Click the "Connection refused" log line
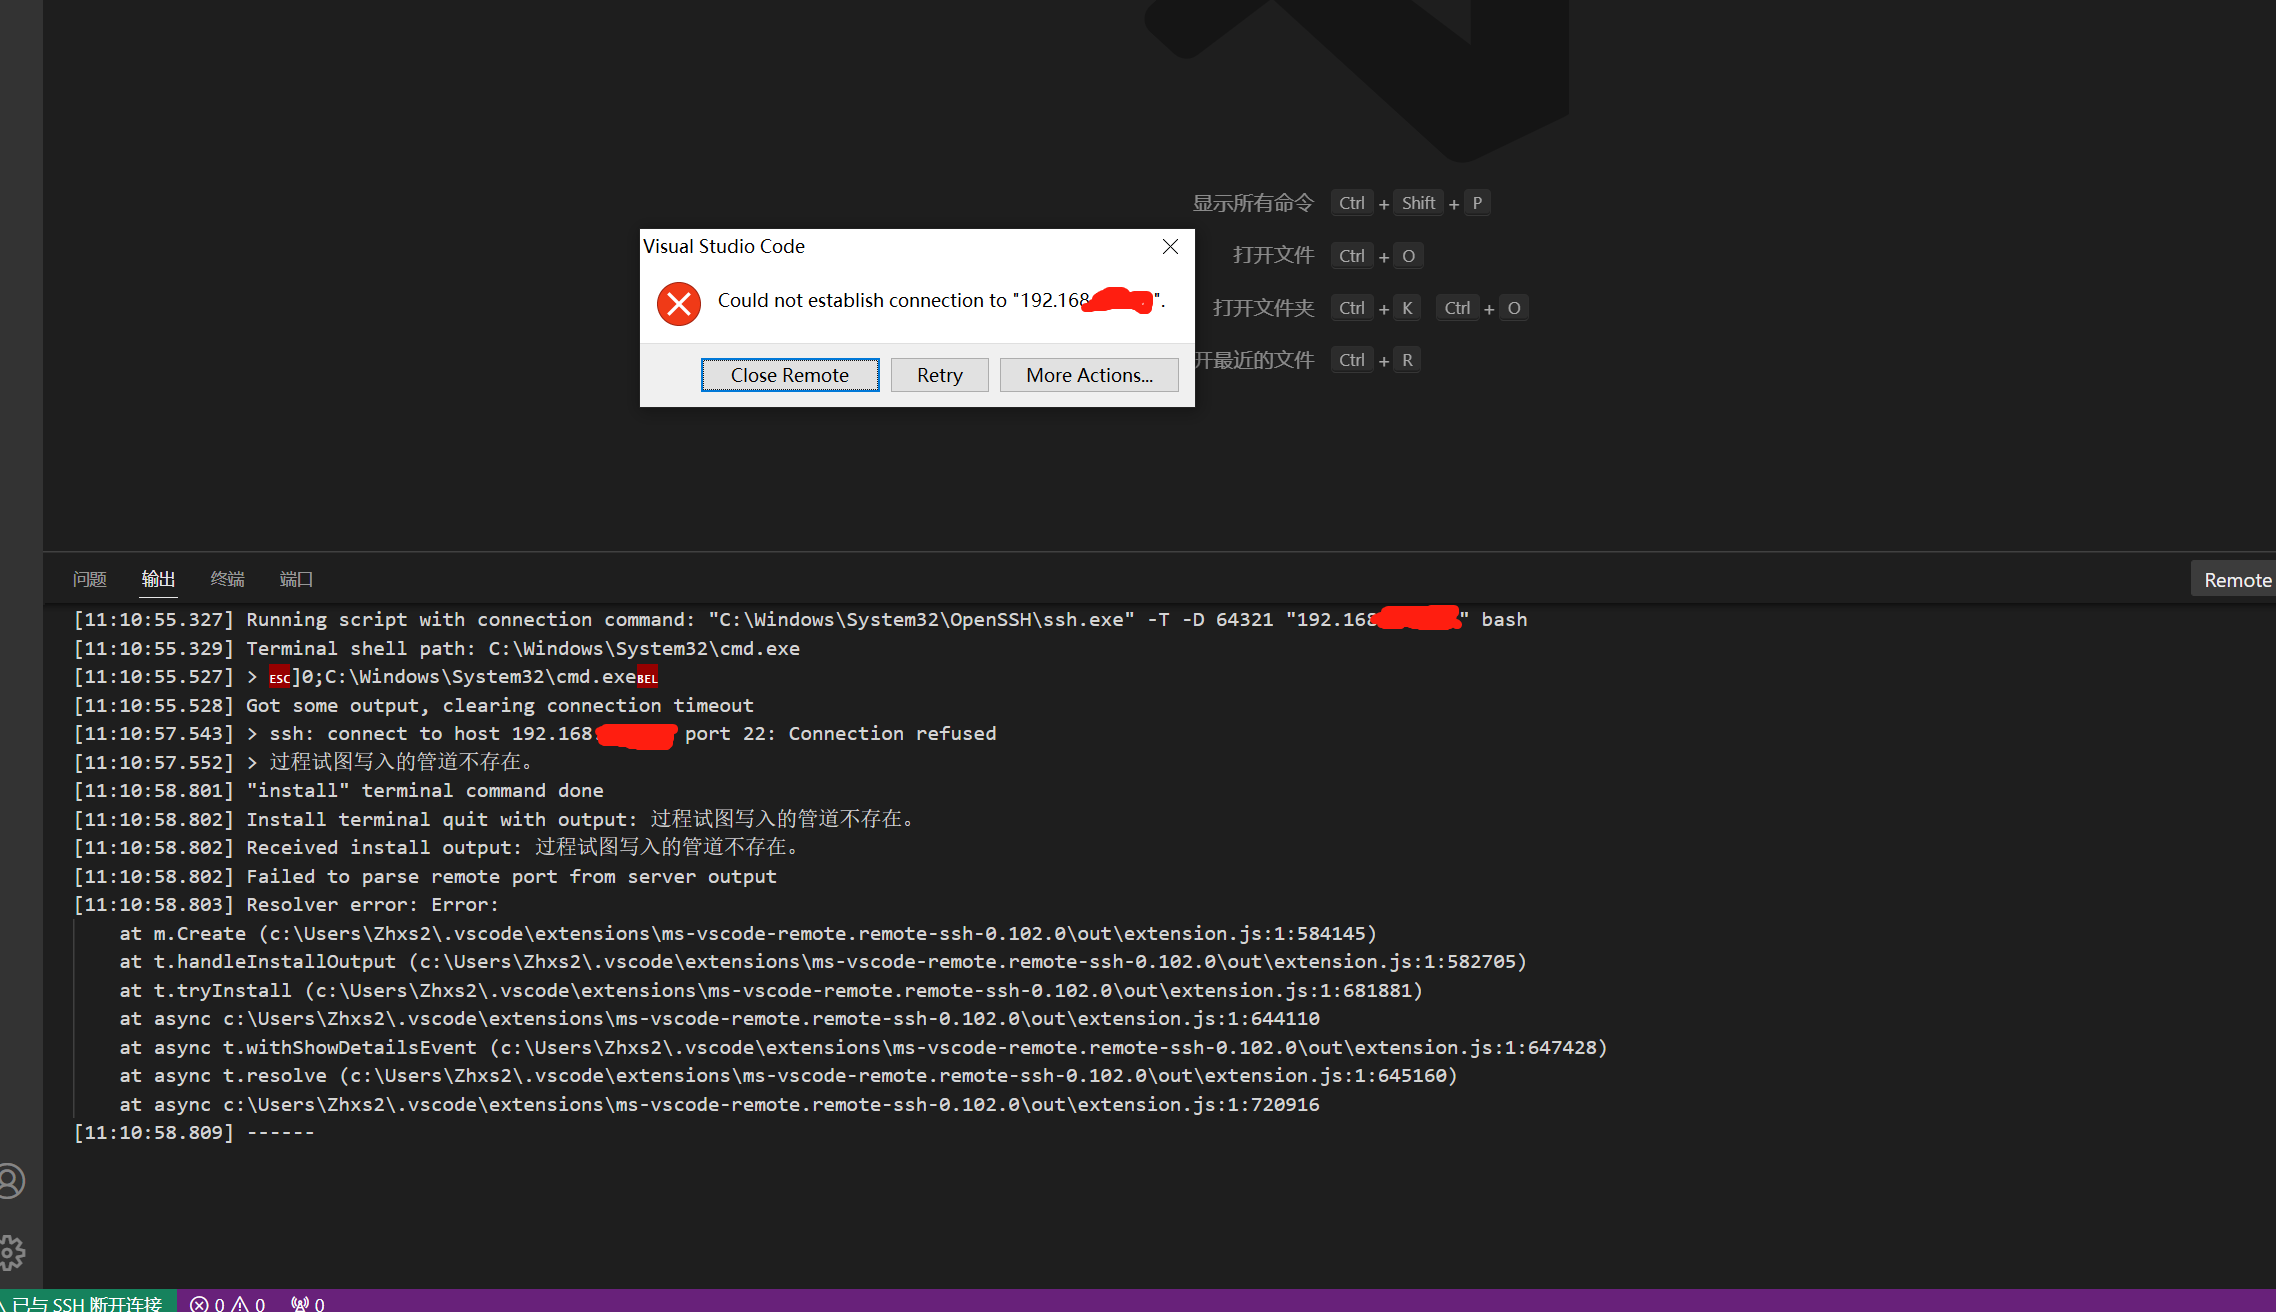The height and width of the screenshot is (1312, 2276). pyautogui.click(x=535, y=733)
